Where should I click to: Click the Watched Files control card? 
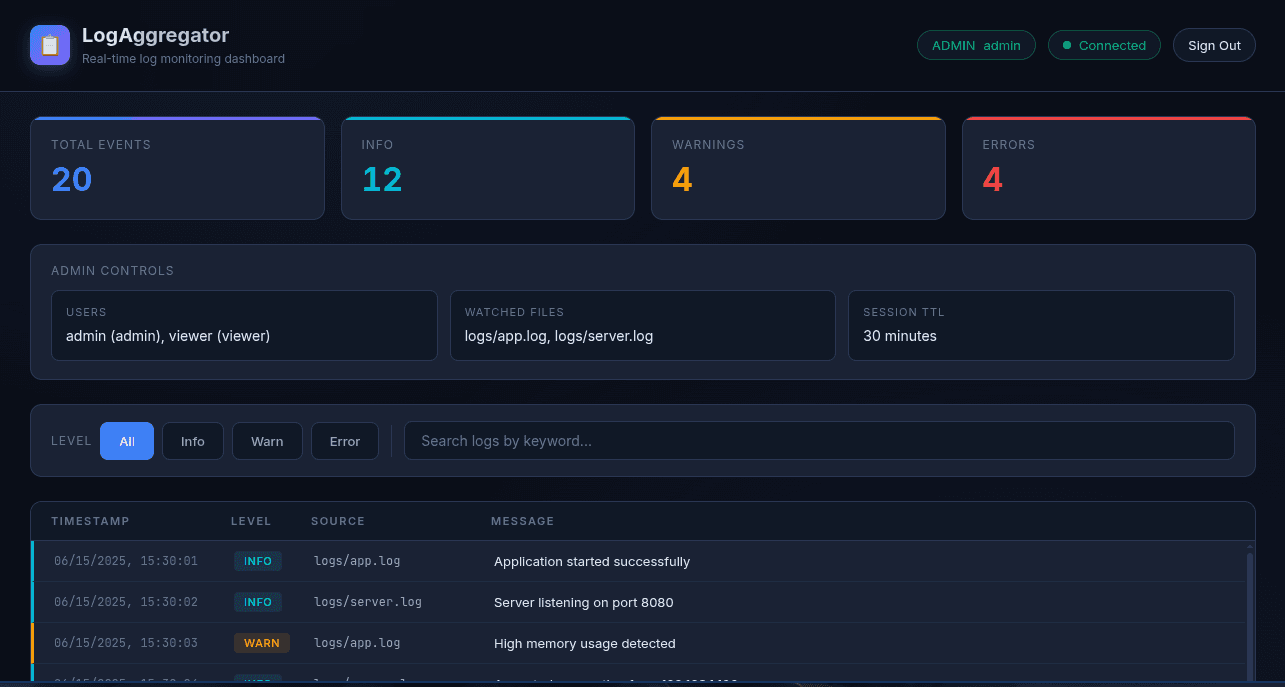pos(643,325)
